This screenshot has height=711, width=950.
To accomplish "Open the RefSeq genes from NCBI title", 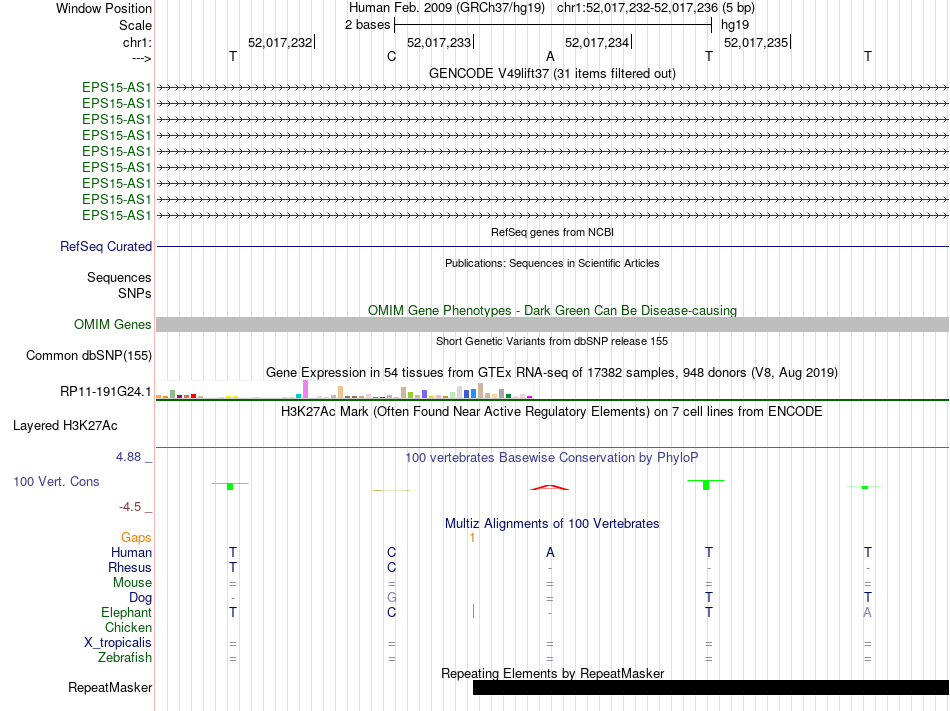I will click(552, 232).
